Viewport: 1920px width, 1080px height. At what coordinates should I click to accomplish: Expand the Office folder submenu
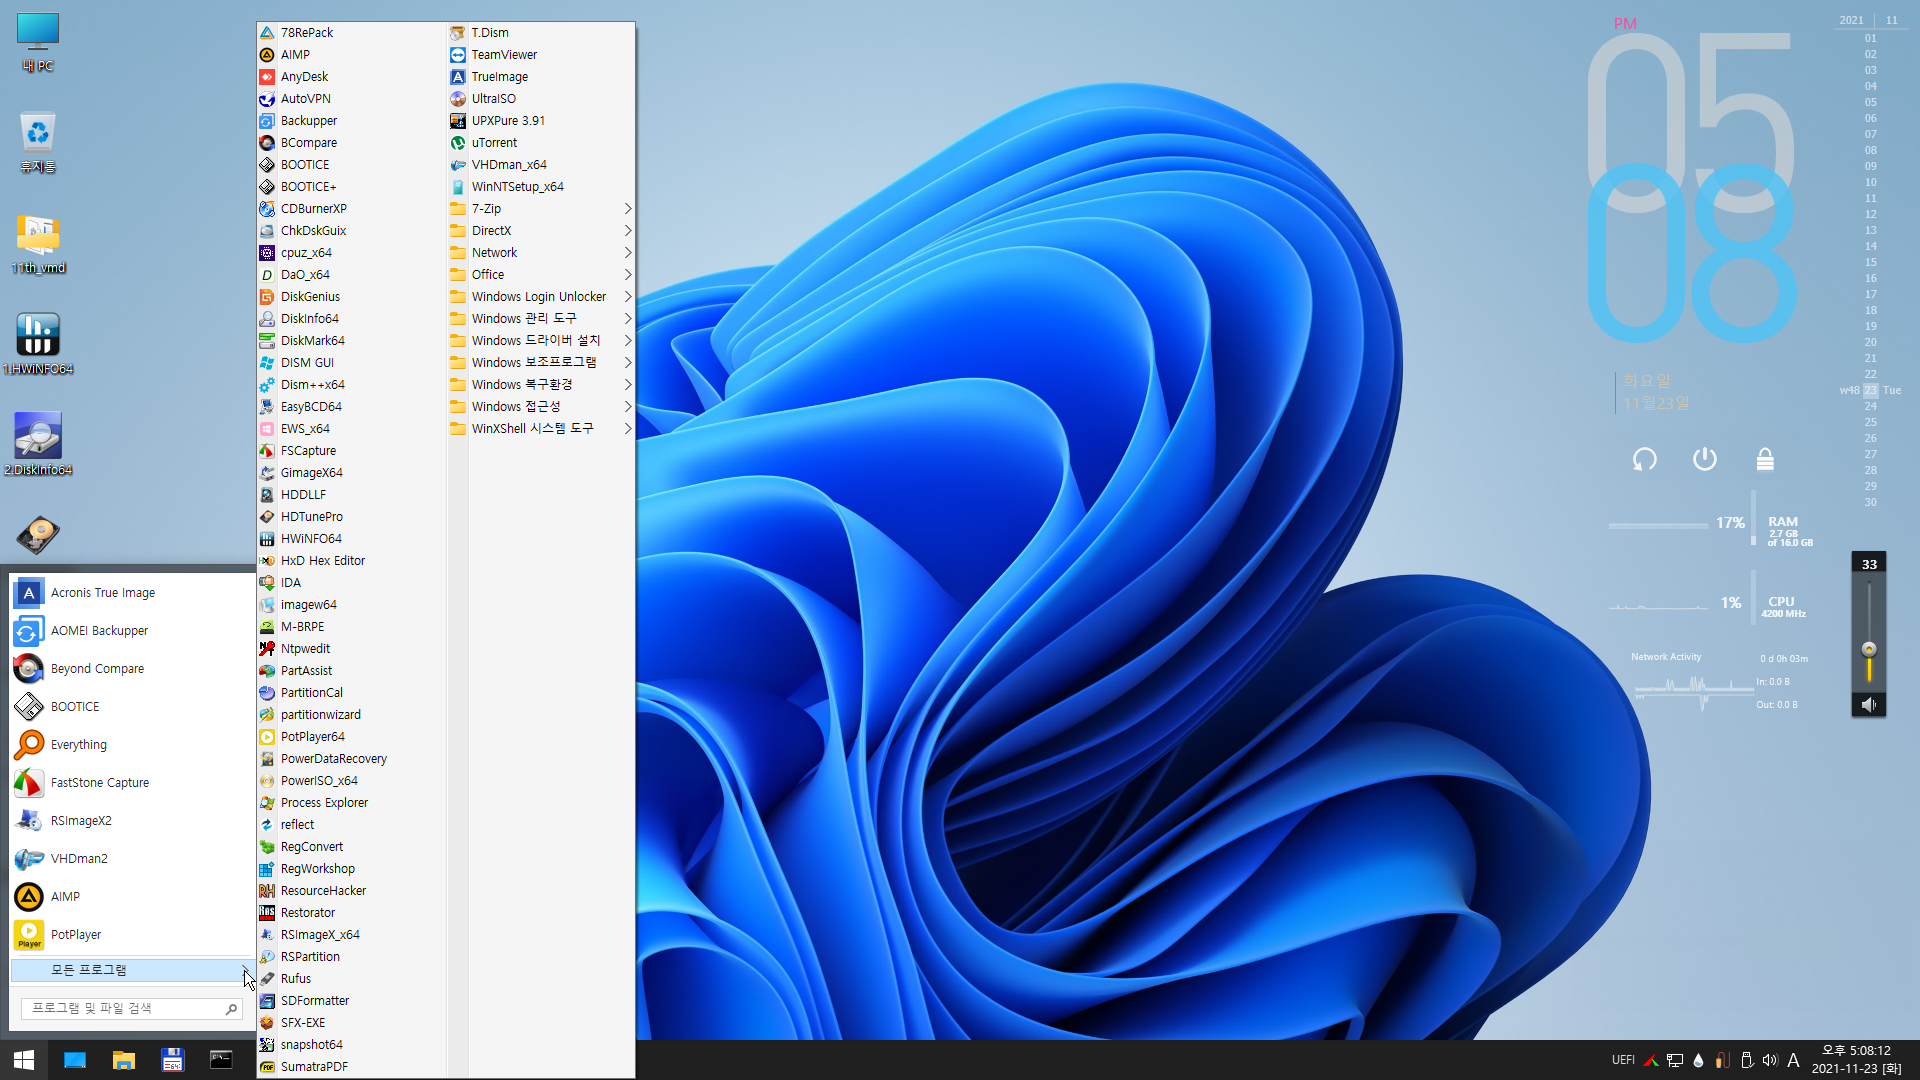[x=541, y=275]
